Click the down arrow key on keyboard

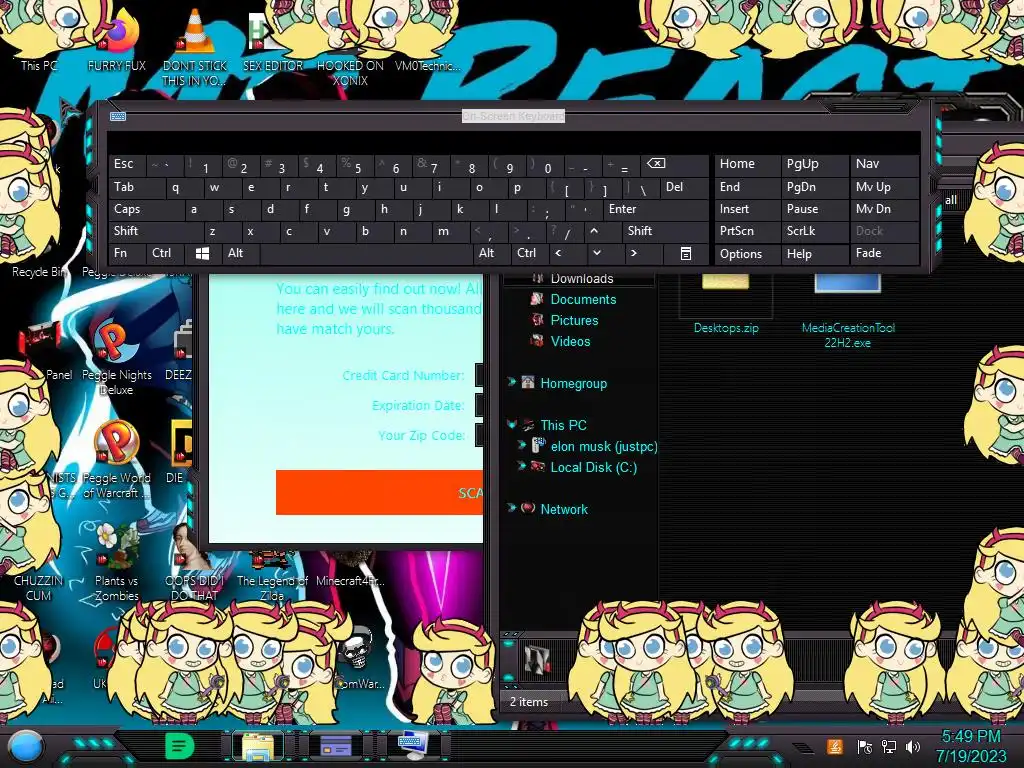pyautogui.click(x=596, y=253)
